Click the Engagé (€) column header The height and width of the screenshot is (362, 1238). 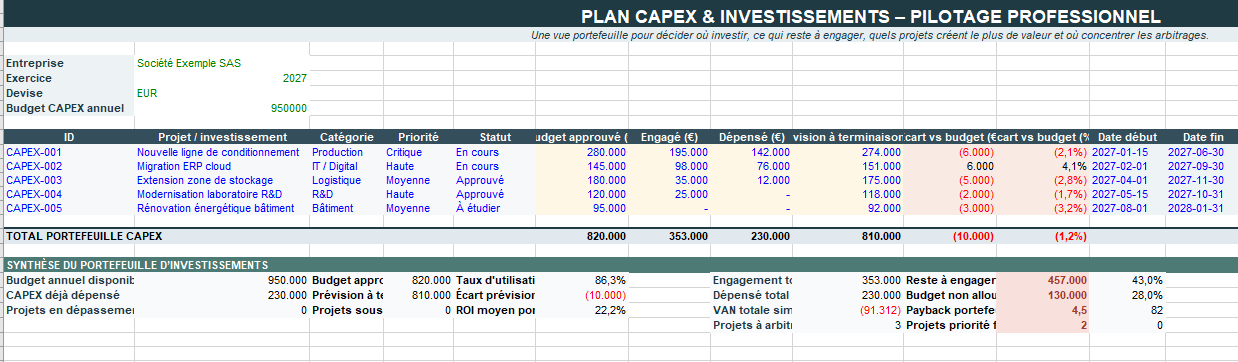coord(670,137)
